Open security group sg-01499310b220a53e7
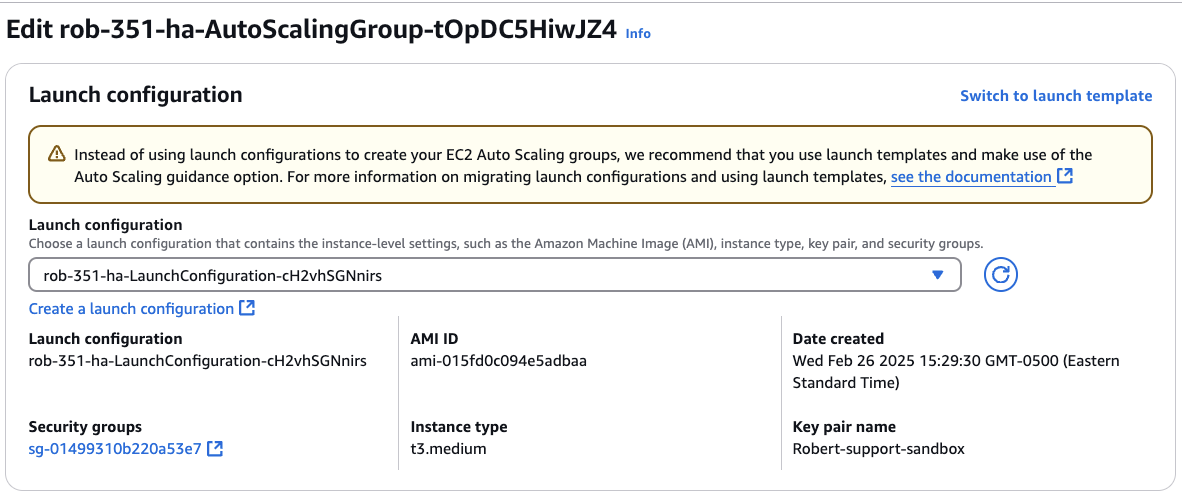Viewport: 1182px width, 495px height. click(x=115, y=449)
